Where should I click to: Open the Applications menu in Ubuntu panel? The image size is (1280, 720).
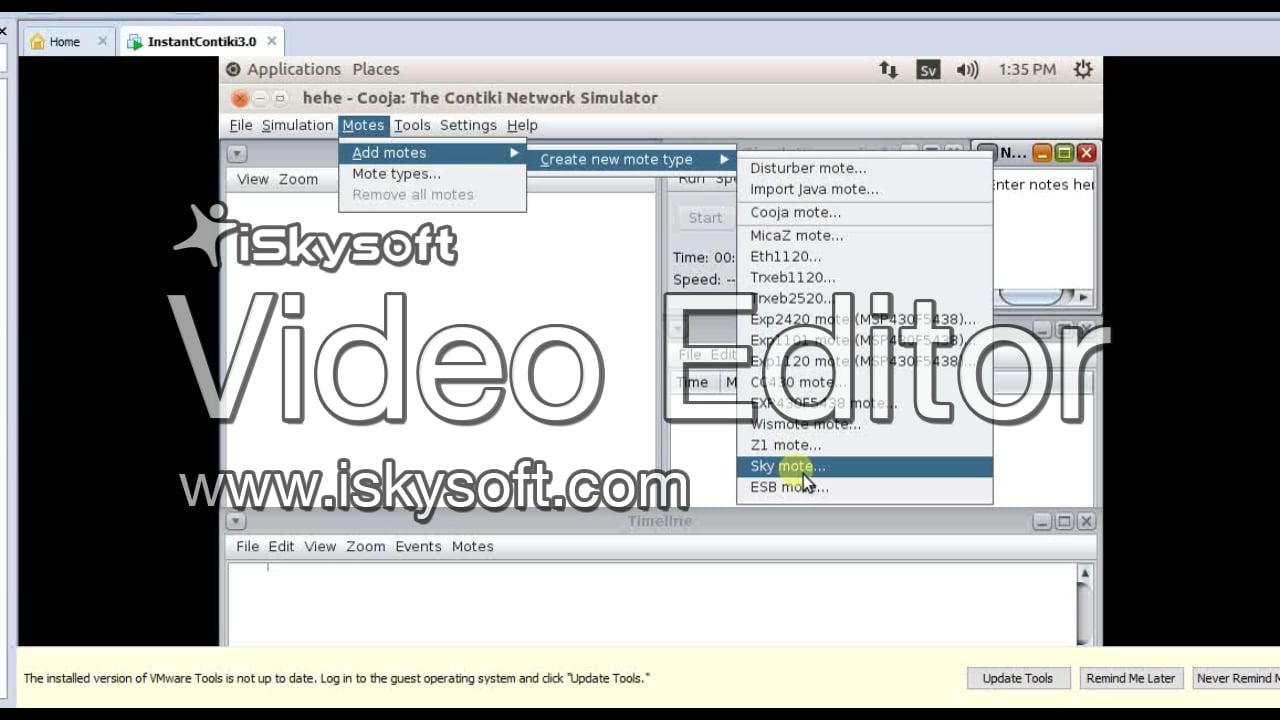click(294, 69)
